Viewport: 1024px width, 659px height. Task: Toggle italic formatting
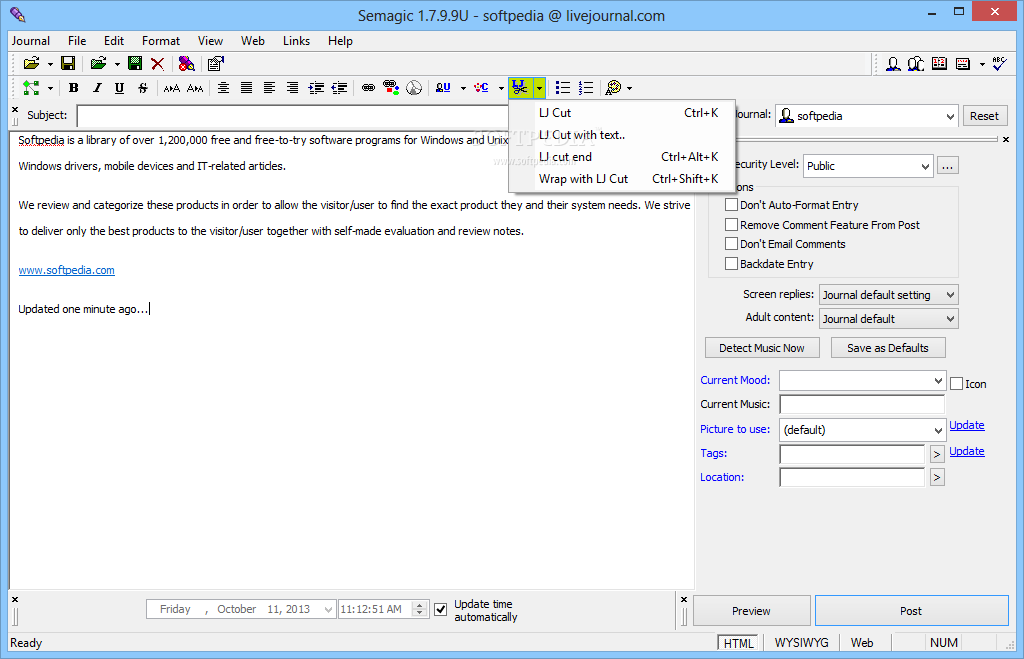click(97, 88)
